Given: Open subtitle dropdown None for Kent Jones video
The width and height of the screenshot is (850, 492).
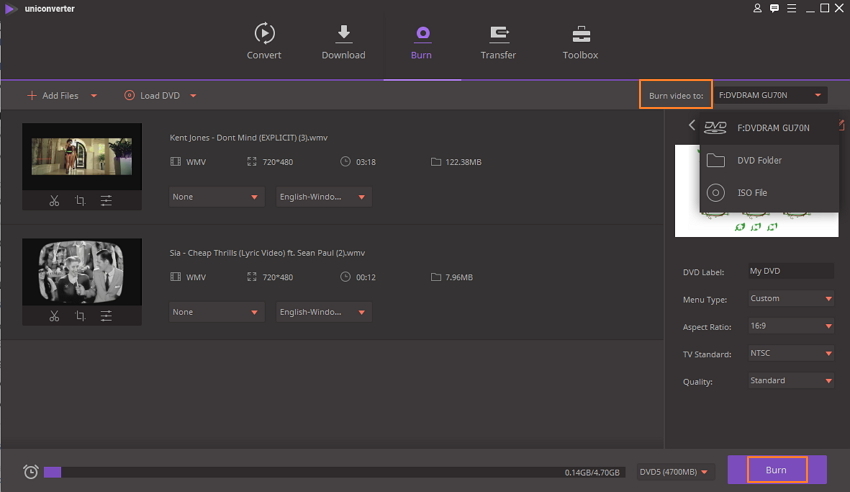Looking at the screenshot, I should pyautogui.click(x=216, y=197).
